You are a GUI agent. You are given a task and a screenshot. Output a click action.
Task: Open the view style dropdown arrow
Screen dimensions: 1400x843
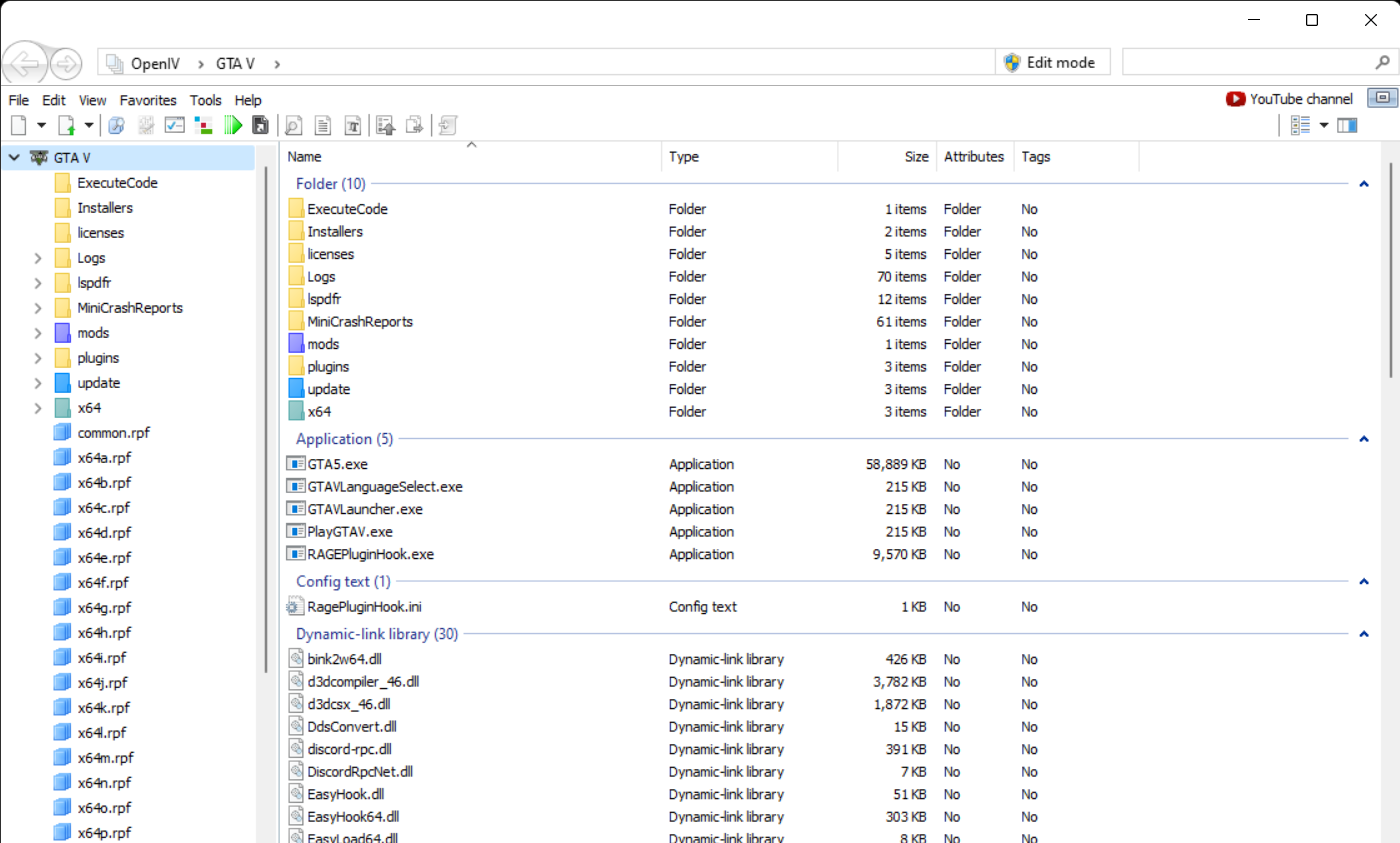[x=1324, y=125]
